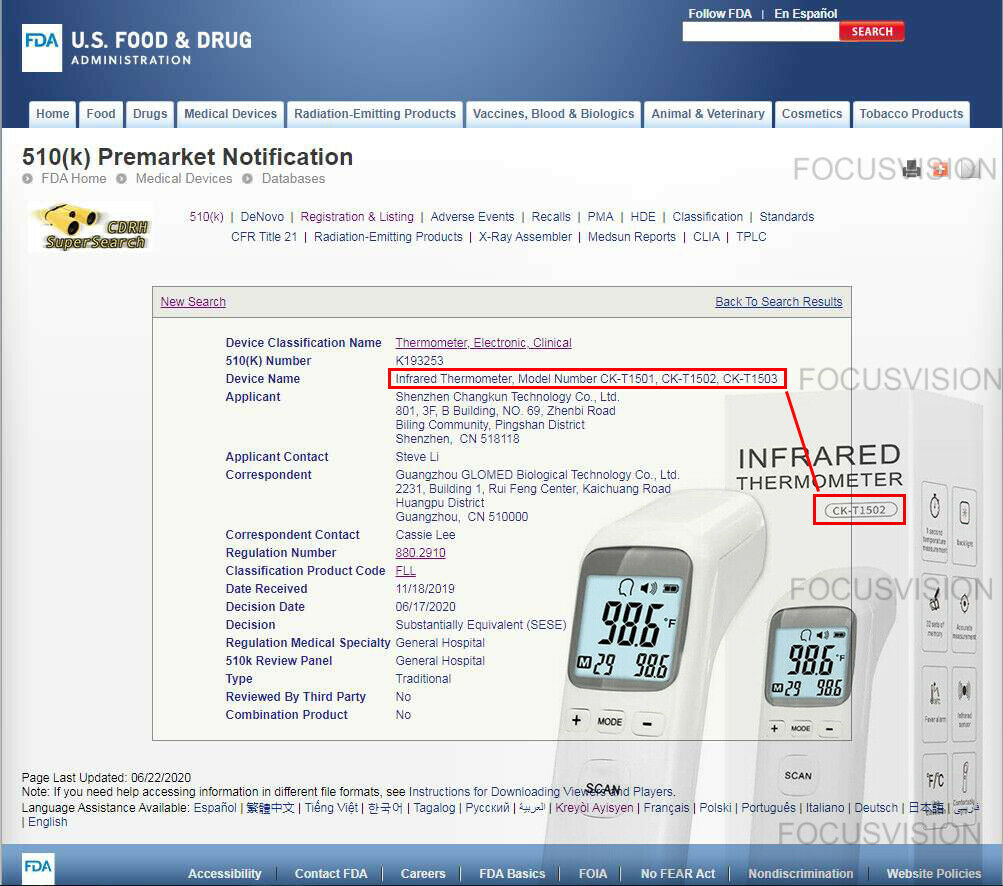This screenshot has height=886, width=1003.
Task: Click the printer icon to print page
Action: (x=911, y=170)
